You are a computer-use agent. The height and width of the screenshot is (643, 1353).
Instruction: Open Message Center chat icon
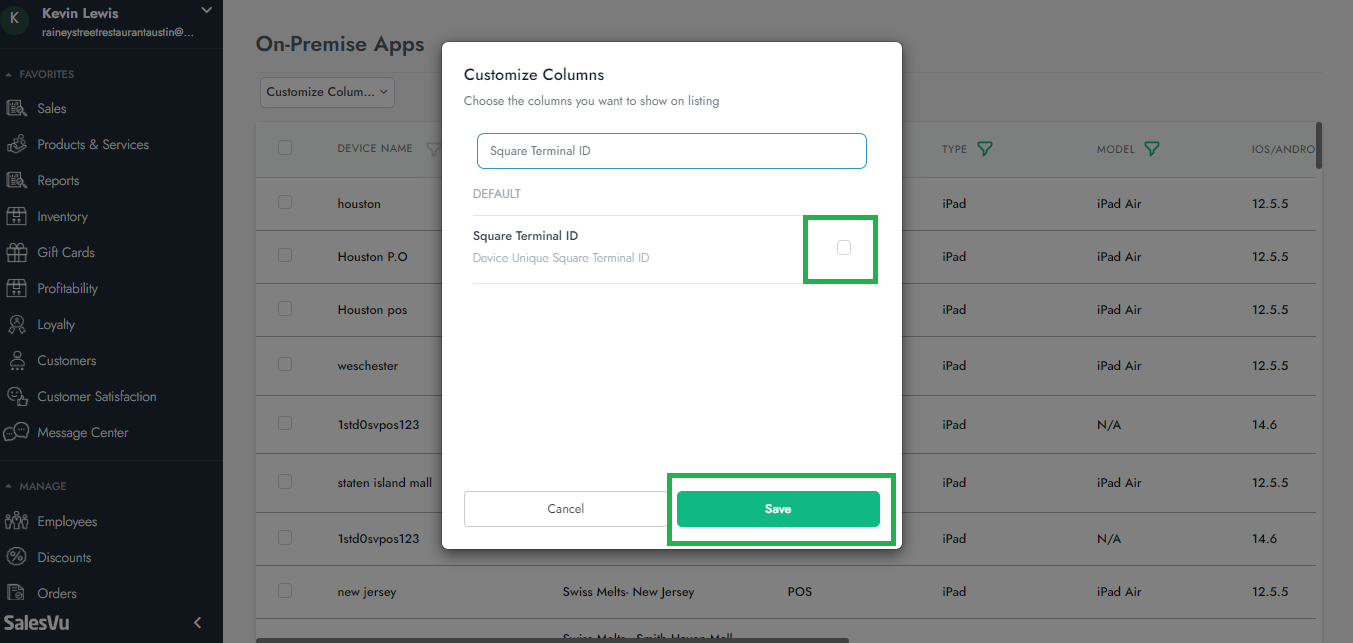coord(16,432)
